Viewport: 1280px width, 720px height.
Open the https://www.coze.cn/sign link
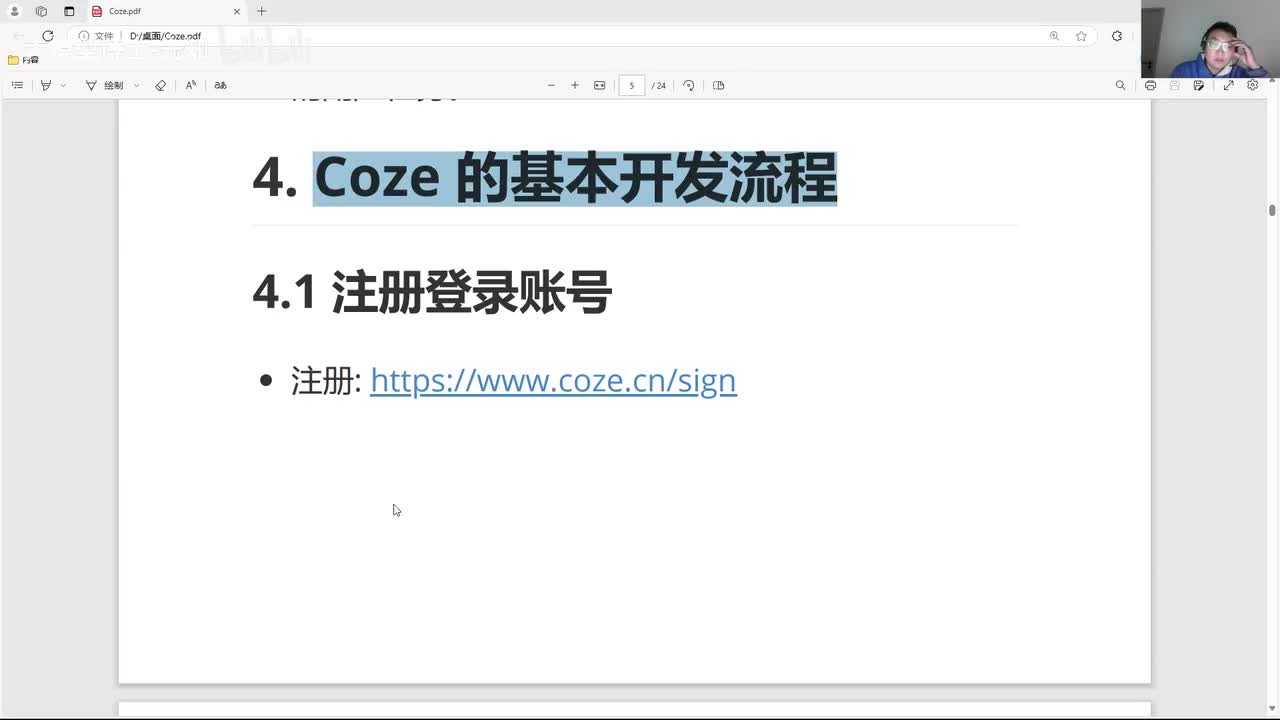click(x=553, y=380)
